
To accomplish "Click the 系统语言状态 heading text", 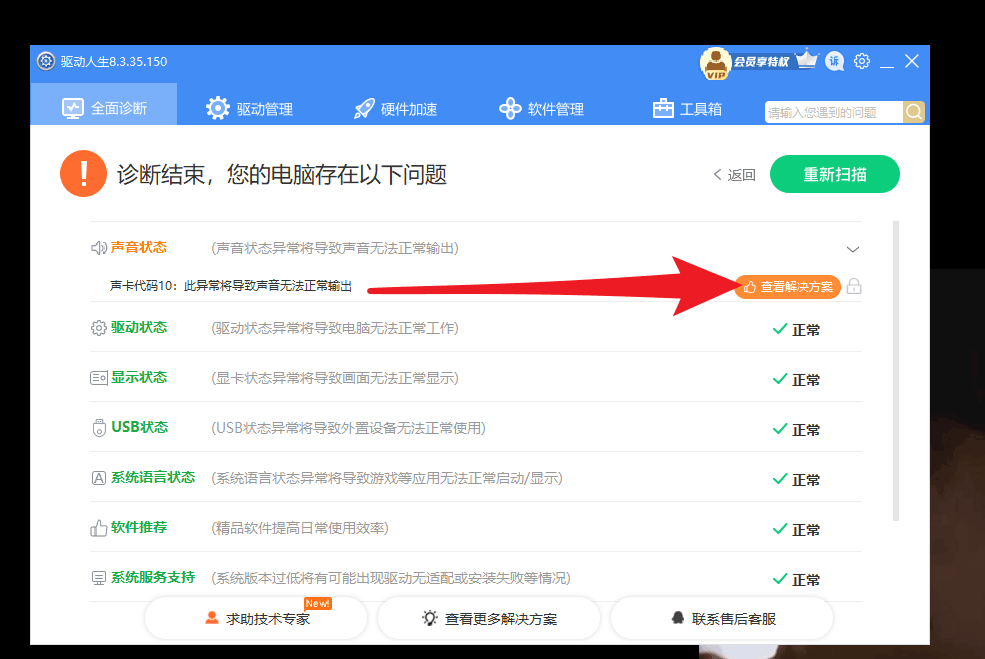I will tap(153, 477).
